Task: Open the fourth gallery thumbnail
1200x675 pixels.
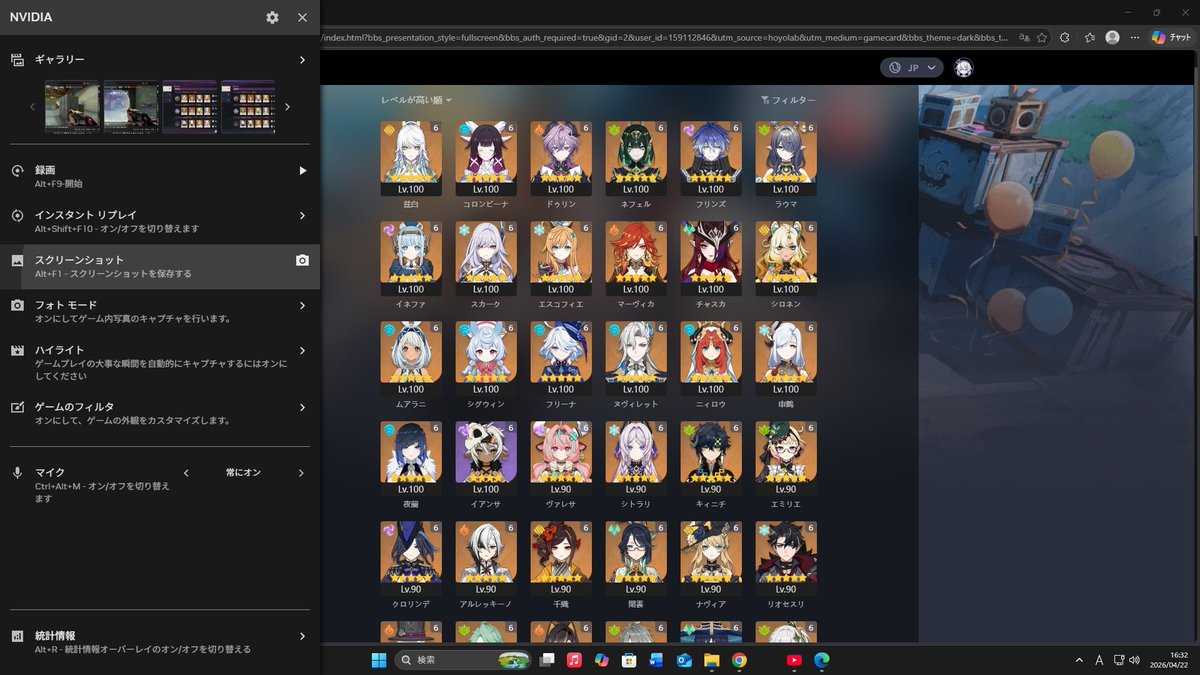Action: pos(248,106)
